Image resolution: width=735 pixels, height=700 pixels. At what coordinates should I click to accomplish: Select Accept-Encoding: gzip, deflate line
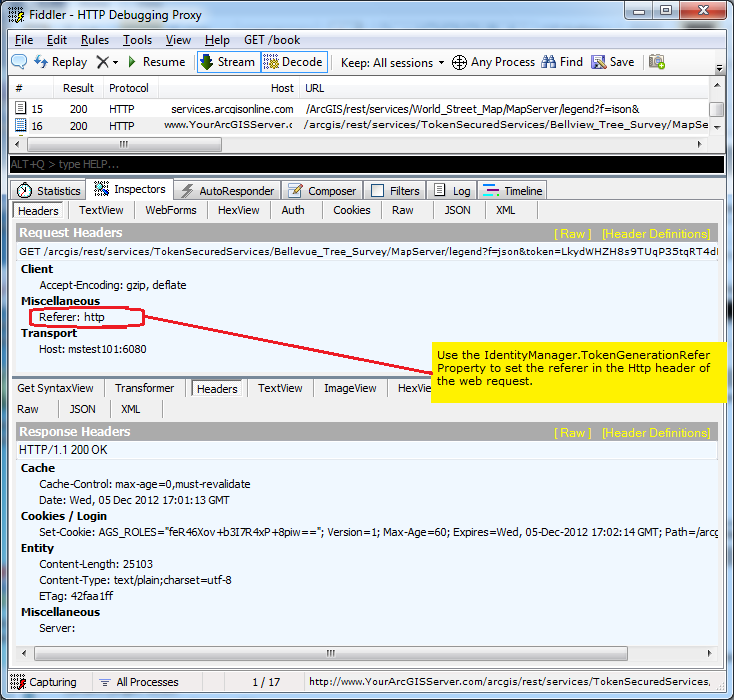[x=112, y=285]
